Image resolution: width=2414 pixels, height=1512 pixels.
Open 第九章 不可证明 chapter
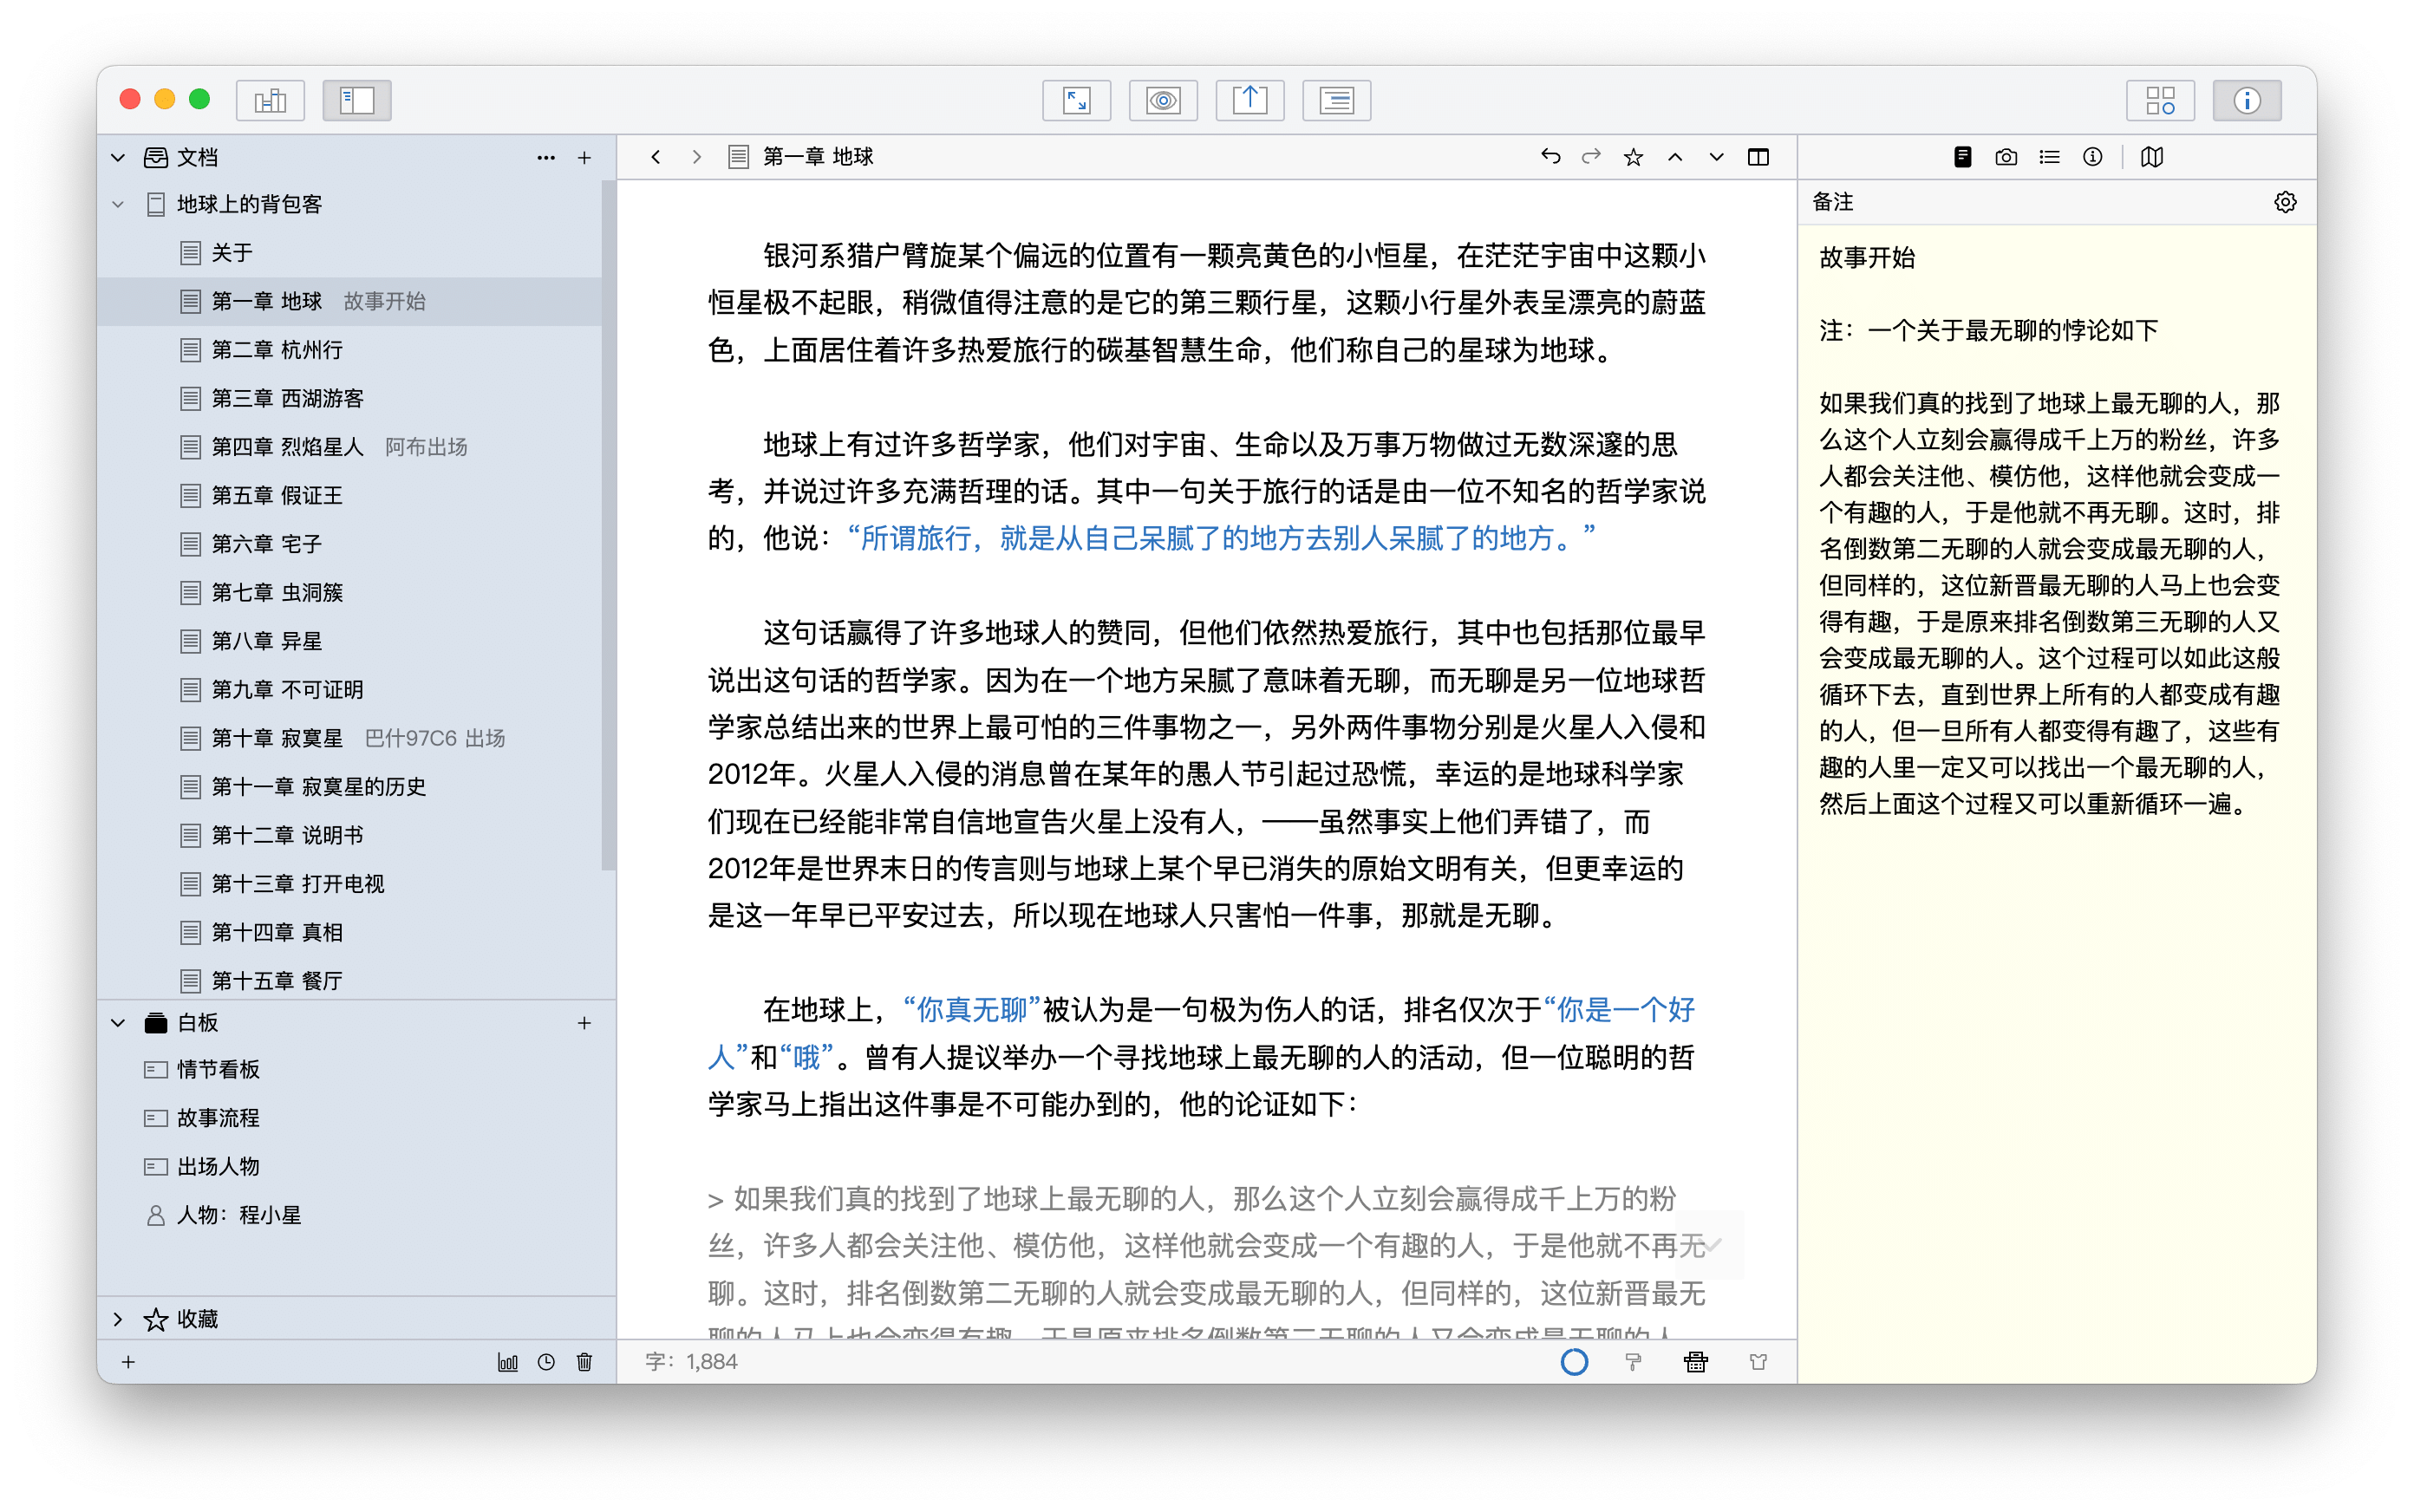(349, 689)
